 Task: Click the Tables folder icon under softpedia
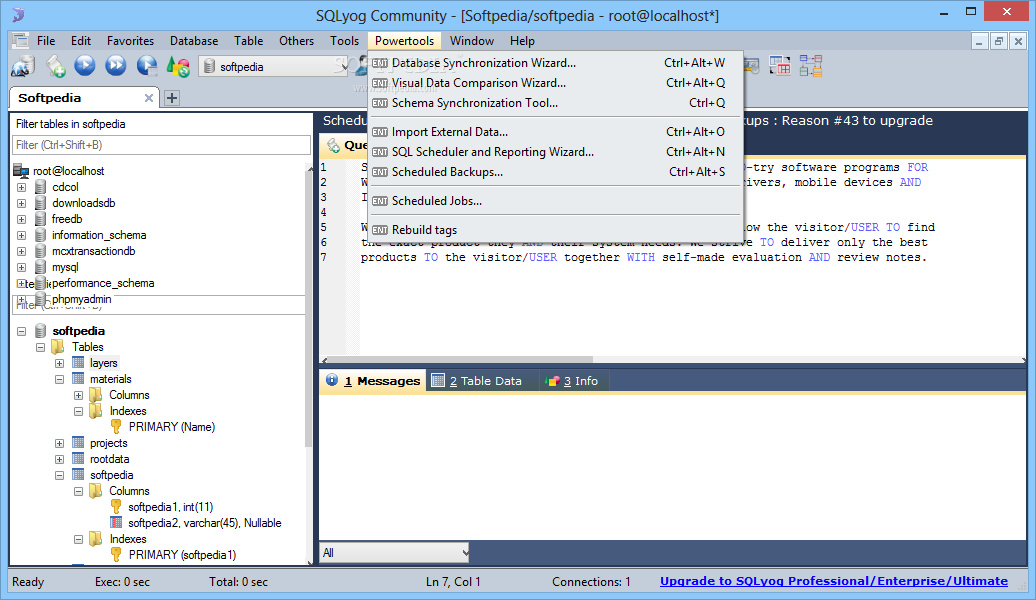pyautogui.click(x=58, y=347)
